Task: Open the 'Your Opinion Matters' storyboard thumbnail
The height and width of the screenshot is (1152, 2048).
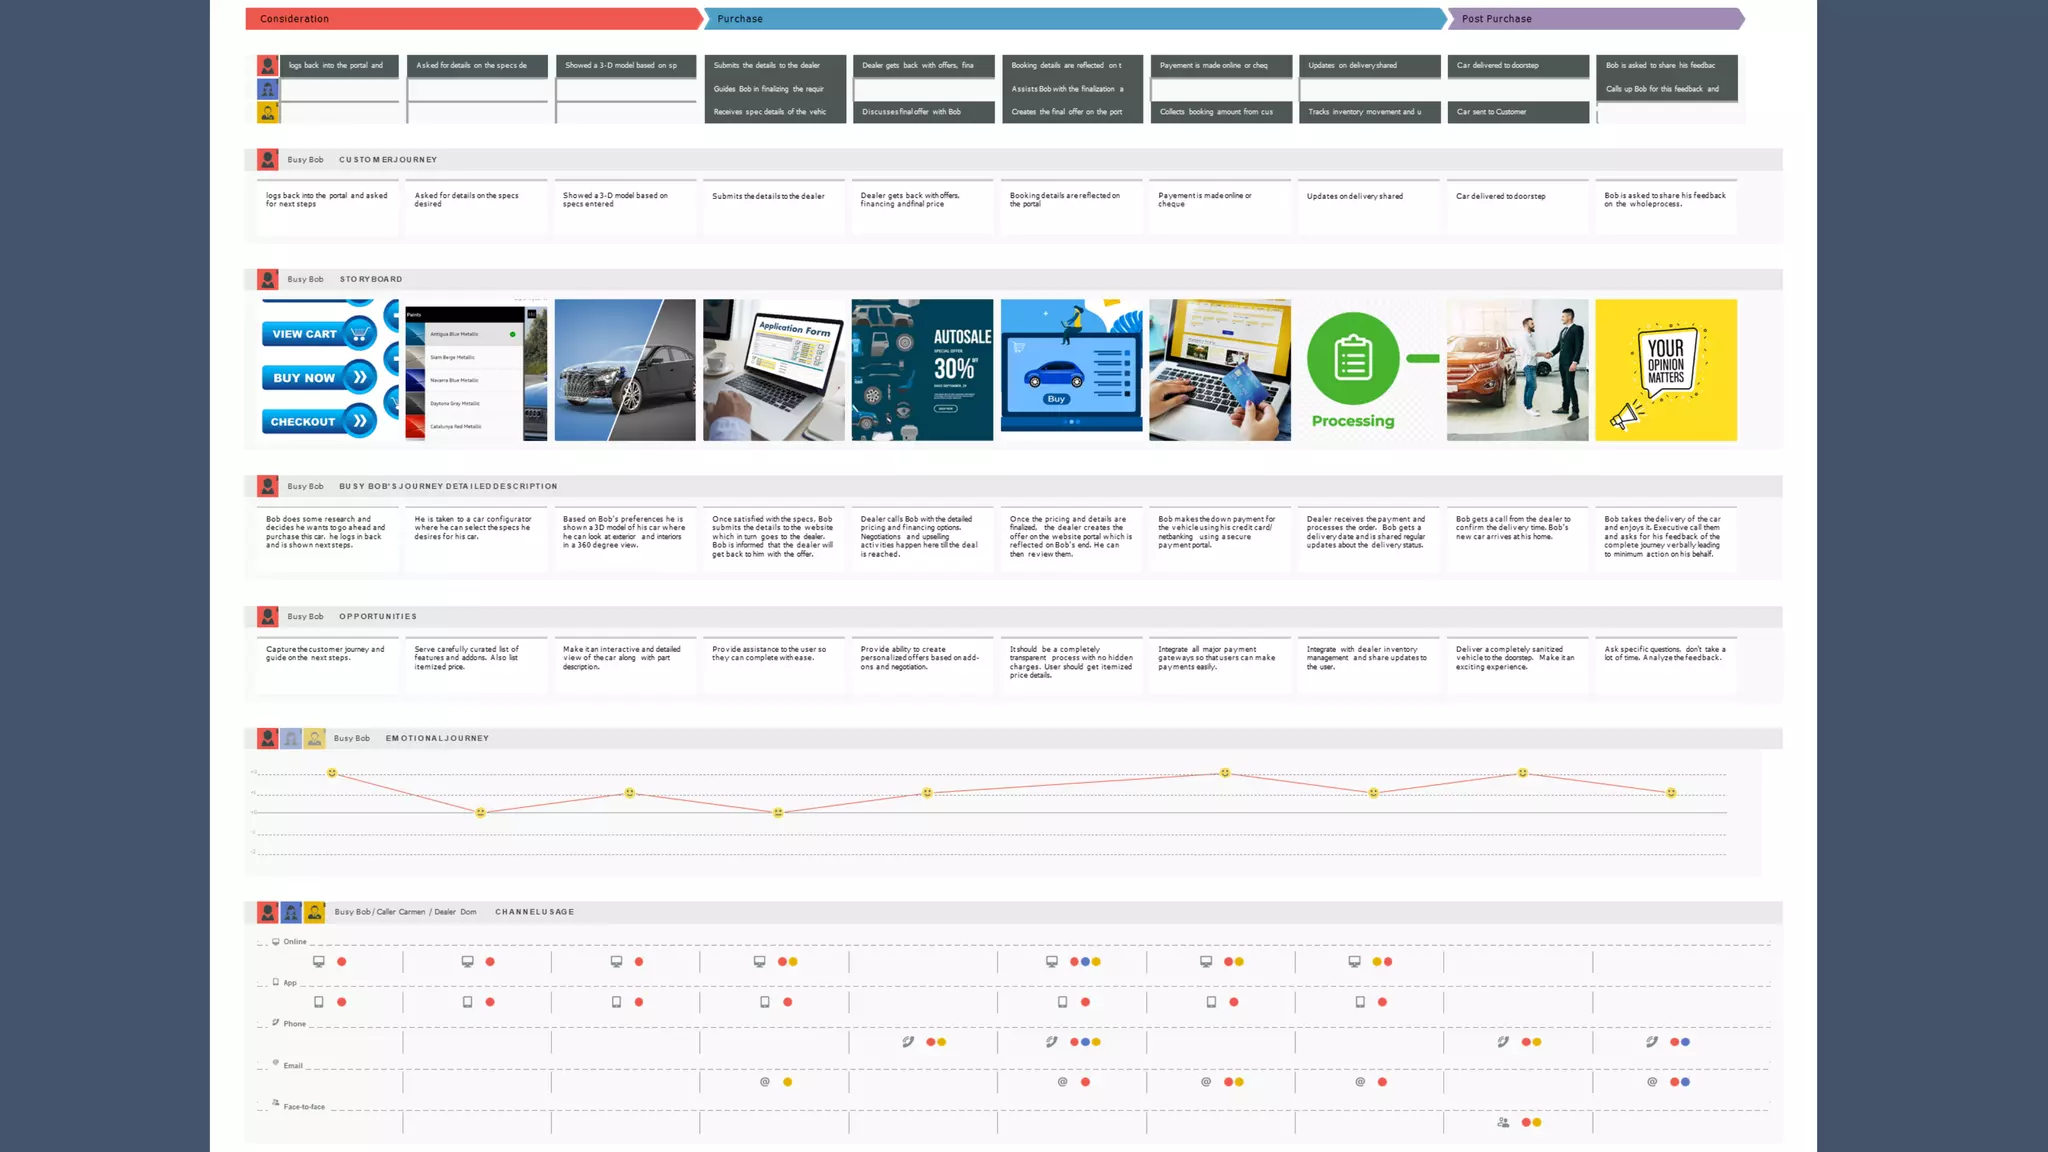Action: (x=1666, y=370)
